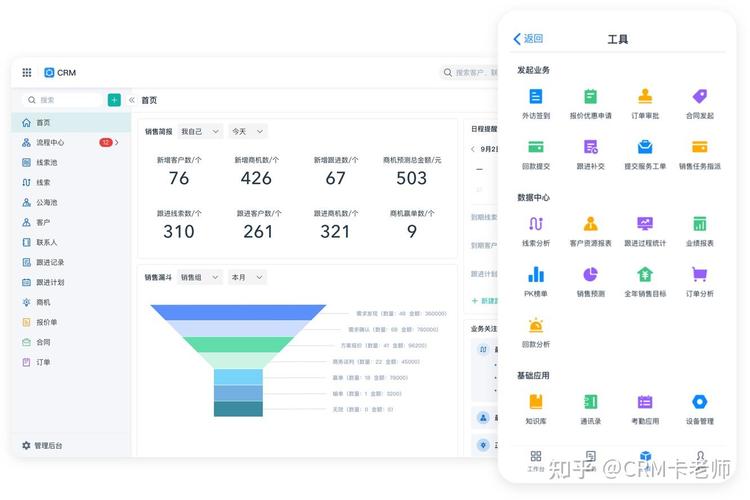Select 公海池 in the sidebar

coord(71,202)
